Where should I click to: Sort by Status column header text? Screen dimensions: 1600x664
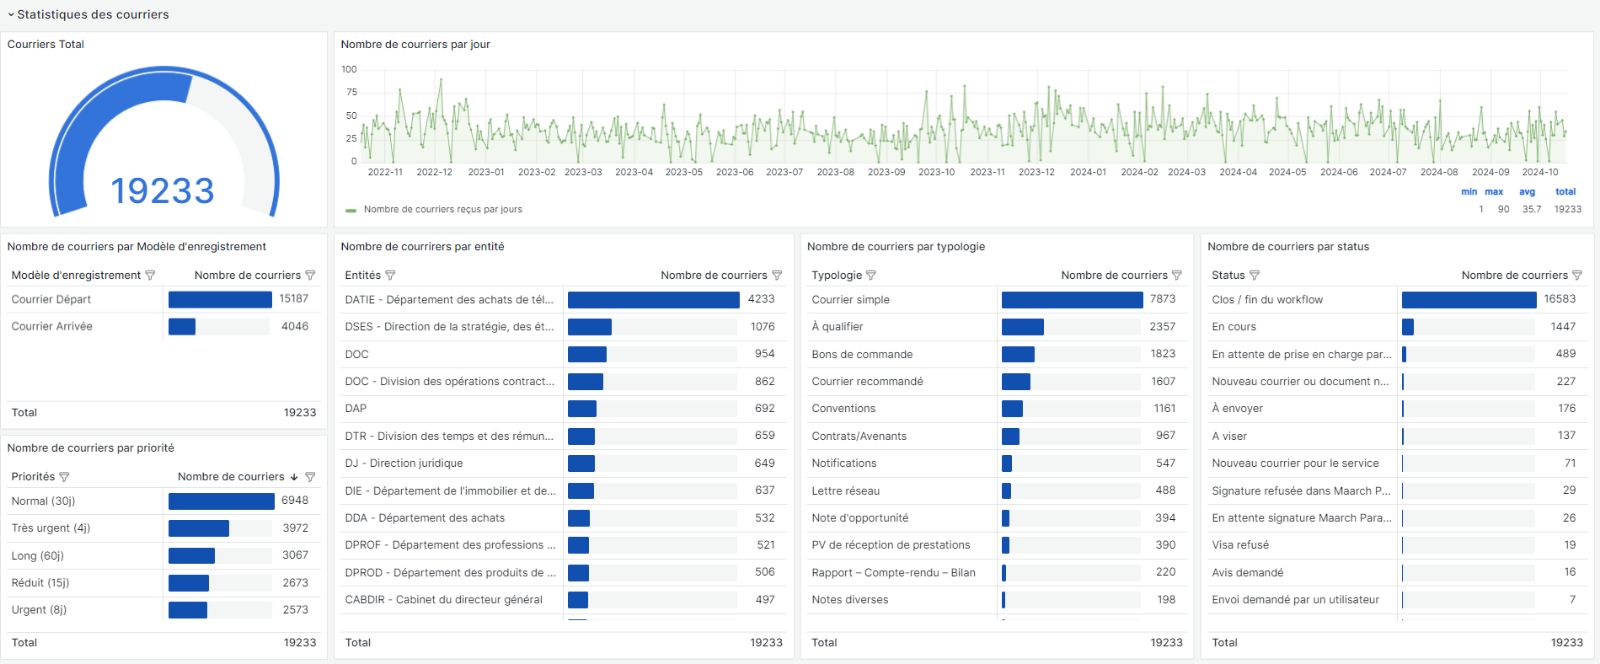[x=1228, y=275]
